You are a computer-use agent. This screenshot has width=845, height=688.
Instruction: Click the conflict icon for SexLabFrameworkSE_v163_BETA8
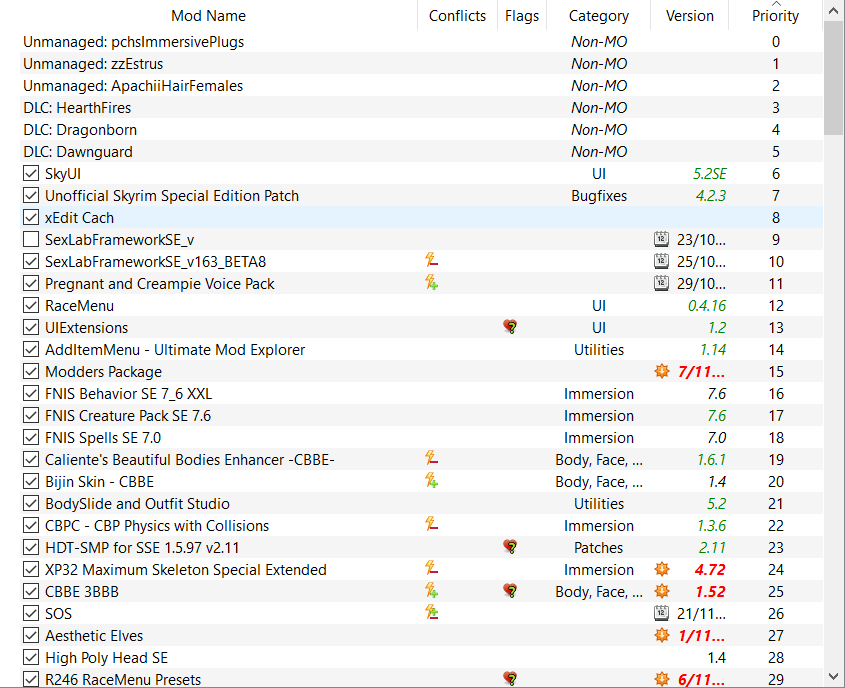[x=431, y=260]
